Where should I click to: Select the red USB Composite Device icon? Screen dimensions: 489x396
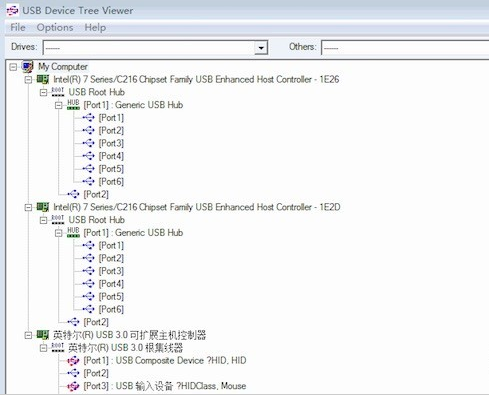(73, 360)
